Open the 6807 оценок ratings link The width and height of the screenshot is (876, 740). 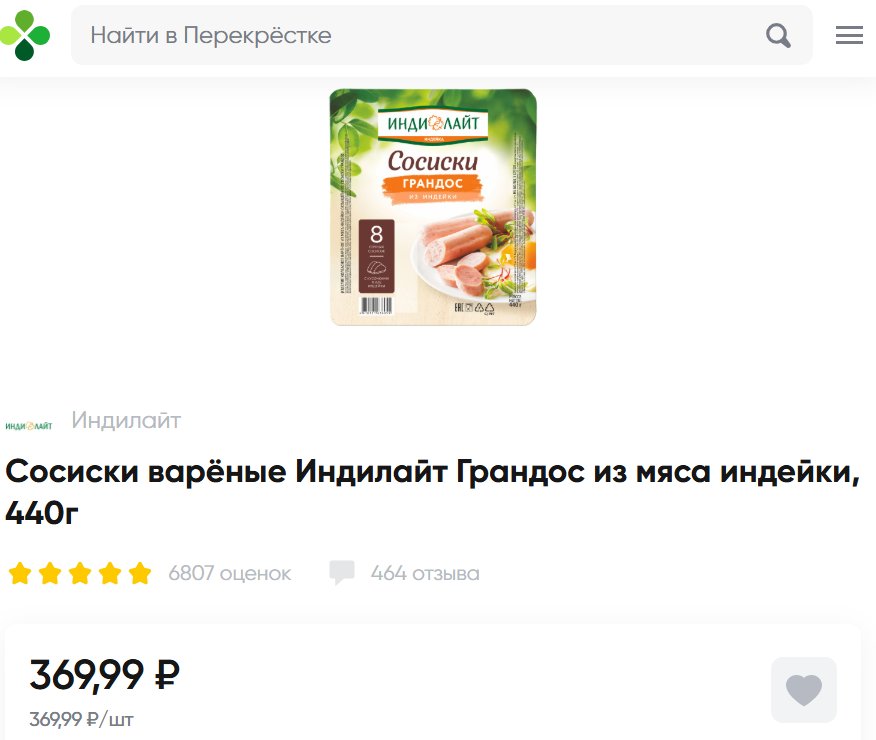click(230, 573)
